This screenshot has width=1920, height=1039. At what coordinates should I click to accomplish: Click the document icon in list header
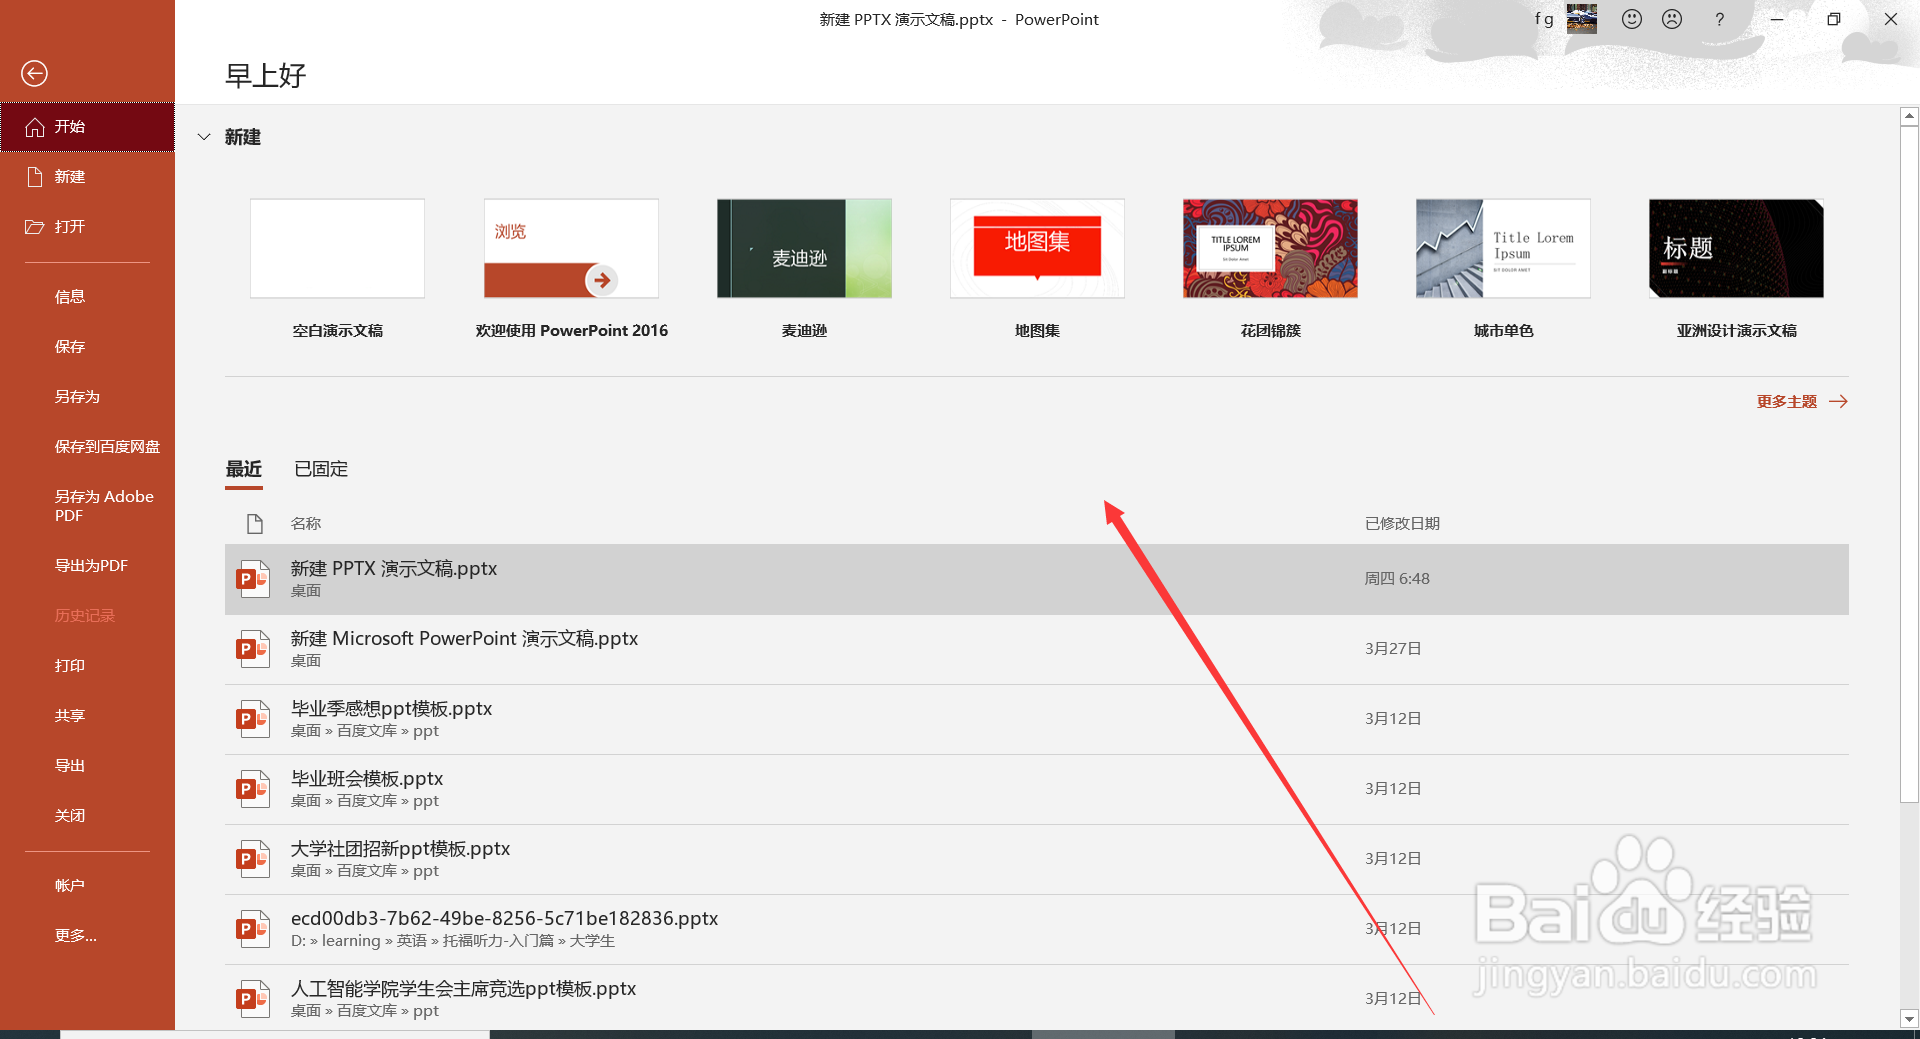(x=254, y=523)
